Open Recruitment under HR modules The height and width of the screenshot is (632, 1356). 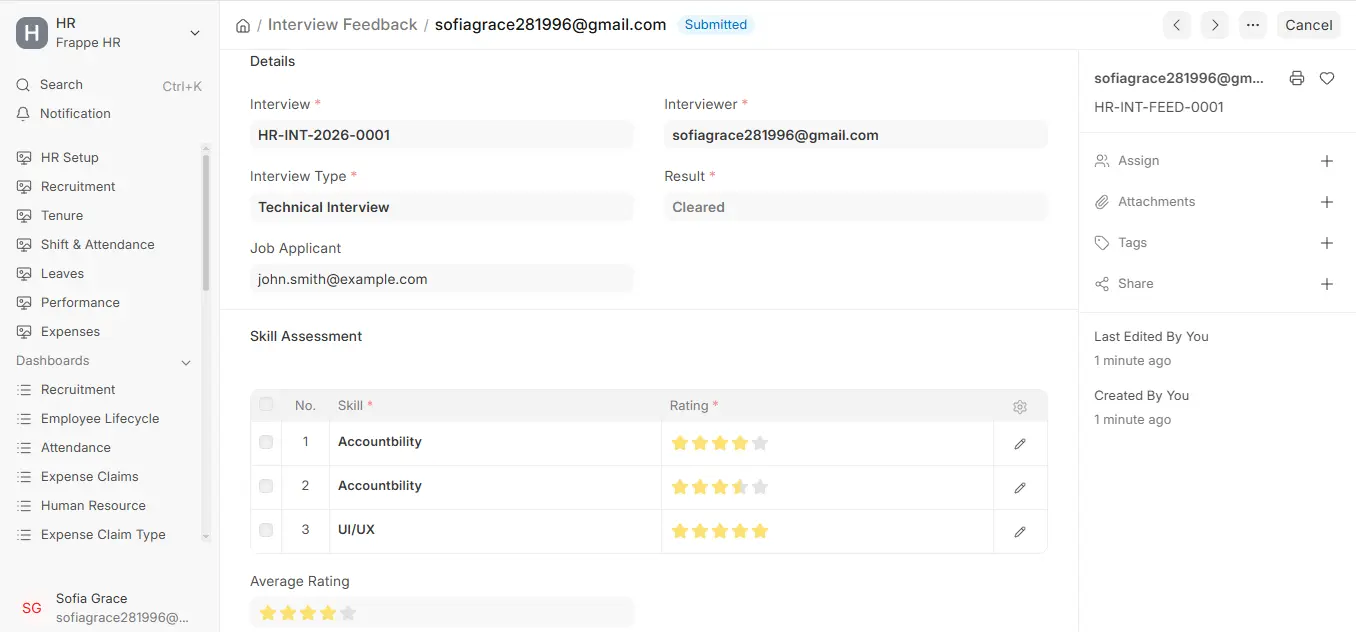78,187
